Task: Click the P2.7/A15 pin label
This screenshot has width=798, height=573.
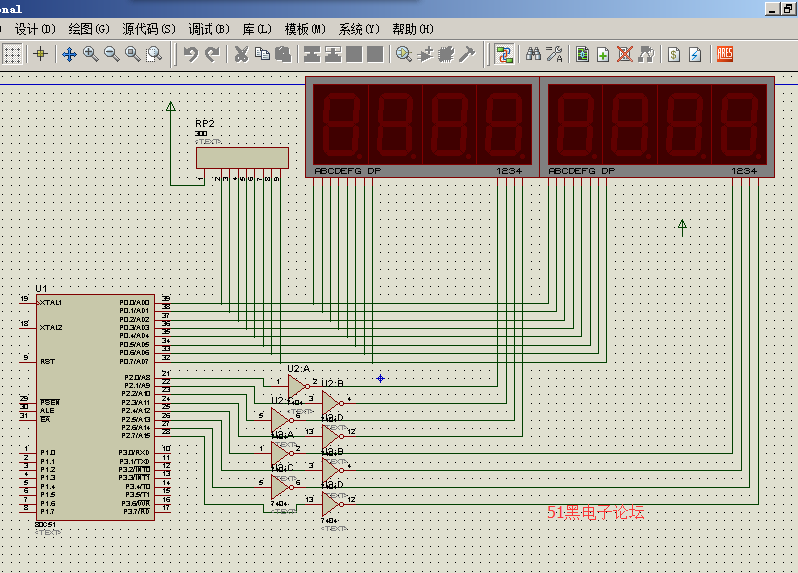Action: point(136,436)
